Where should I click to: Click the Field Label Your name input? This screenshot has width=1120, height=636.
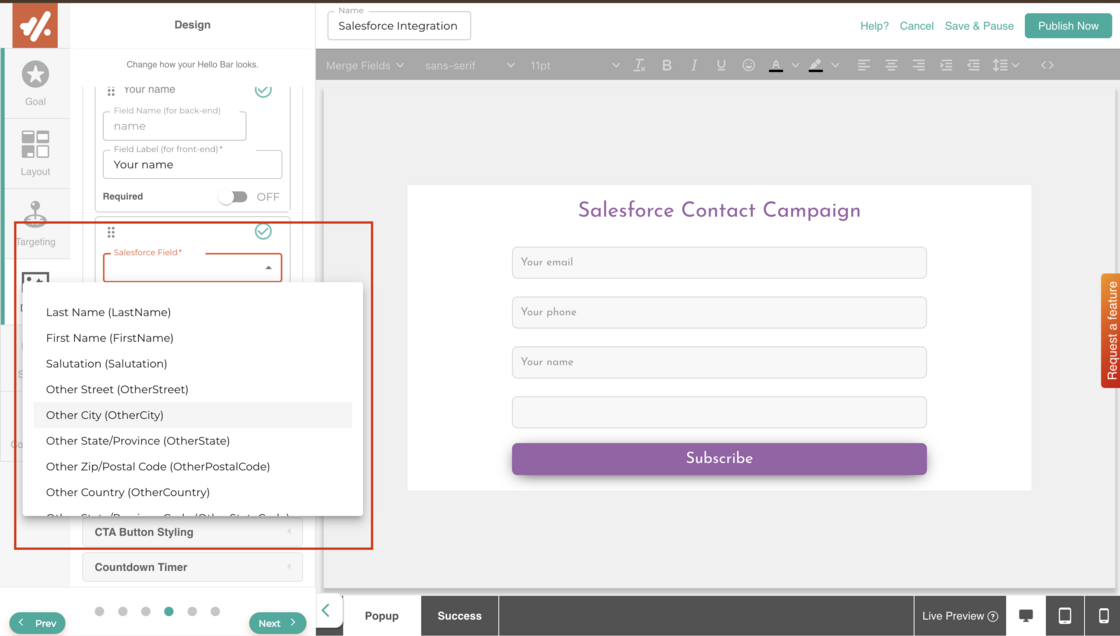click(192, 164)
